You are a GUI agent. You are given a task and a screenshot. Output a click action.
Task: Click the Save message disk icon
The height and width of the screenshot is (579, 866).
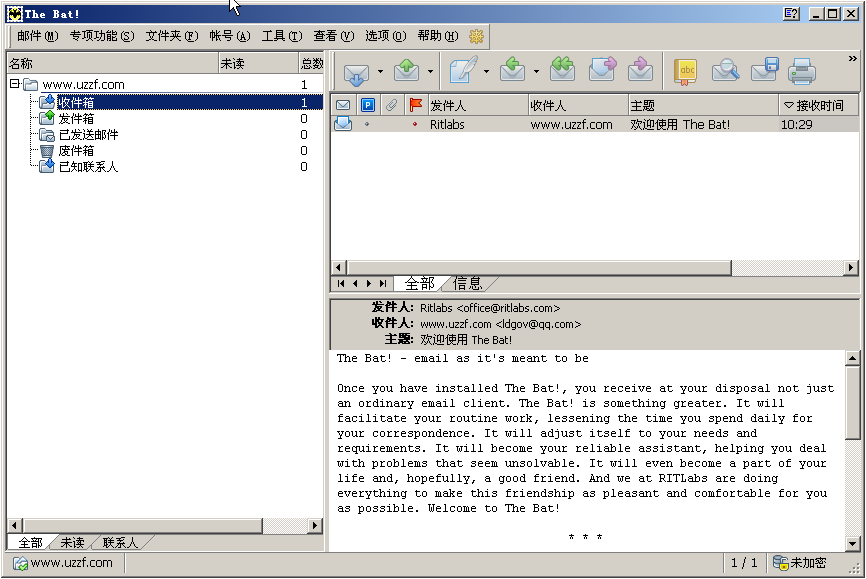click(764, 70)
